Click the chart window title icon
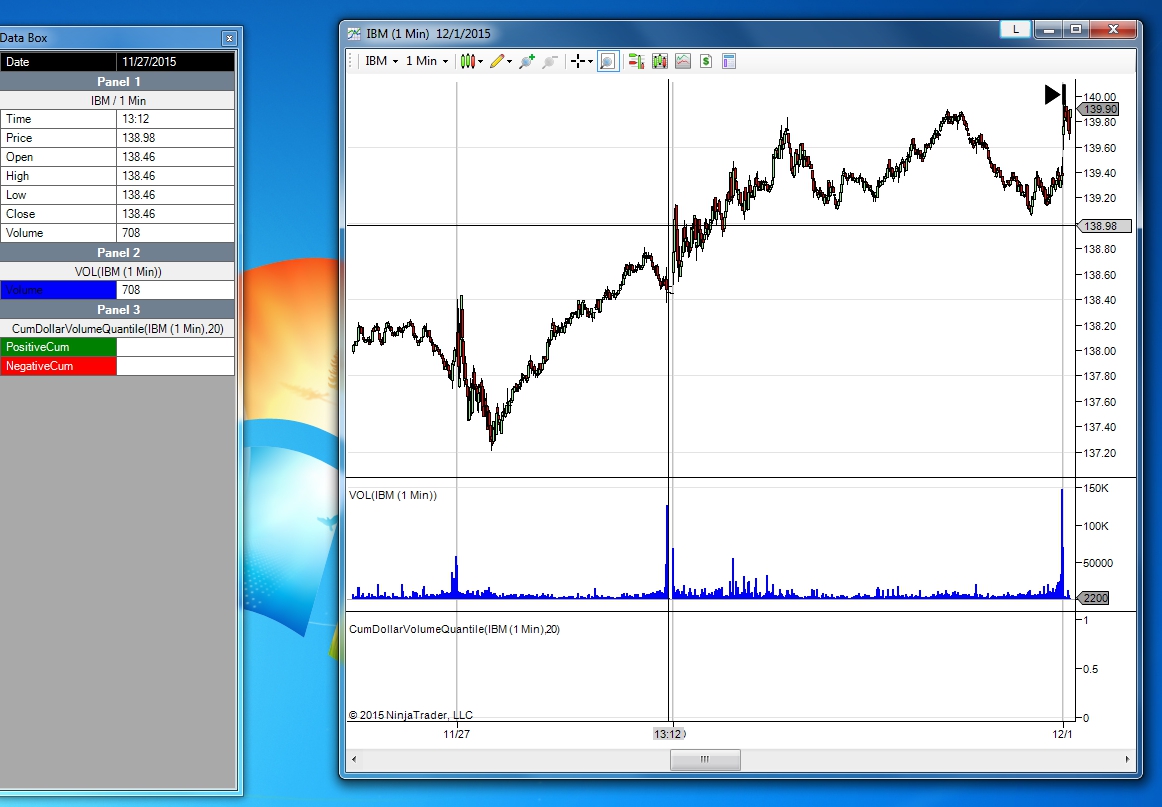Image resolution: width=1162 pixels, height=807 pixels. 354,33
